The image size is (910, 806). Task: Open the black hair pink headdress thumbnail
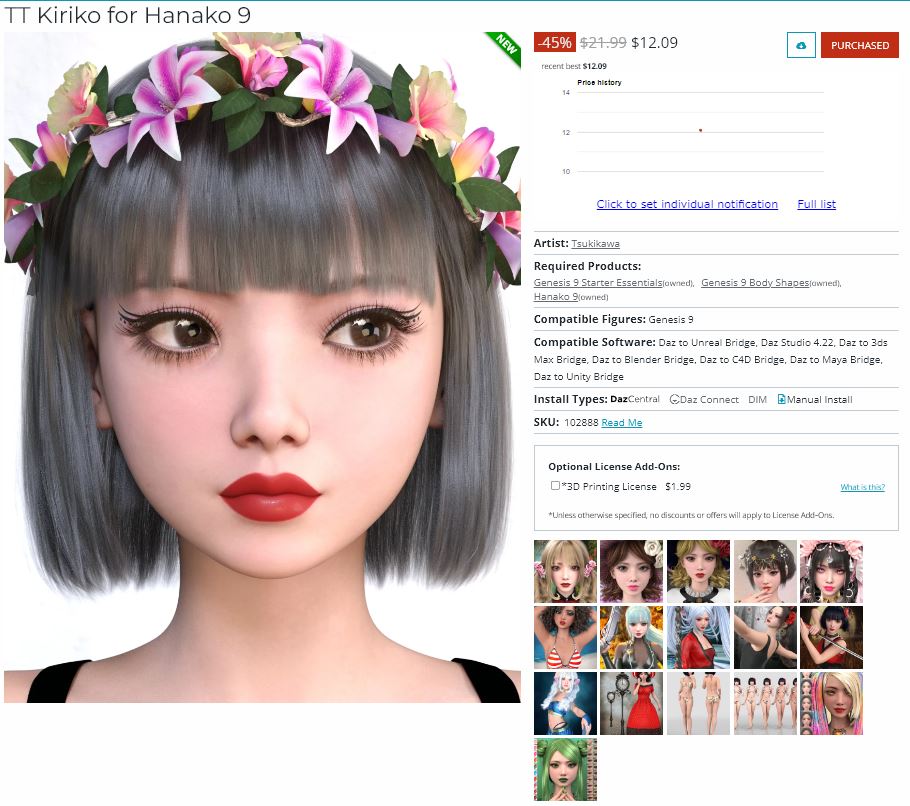[831, 571]
